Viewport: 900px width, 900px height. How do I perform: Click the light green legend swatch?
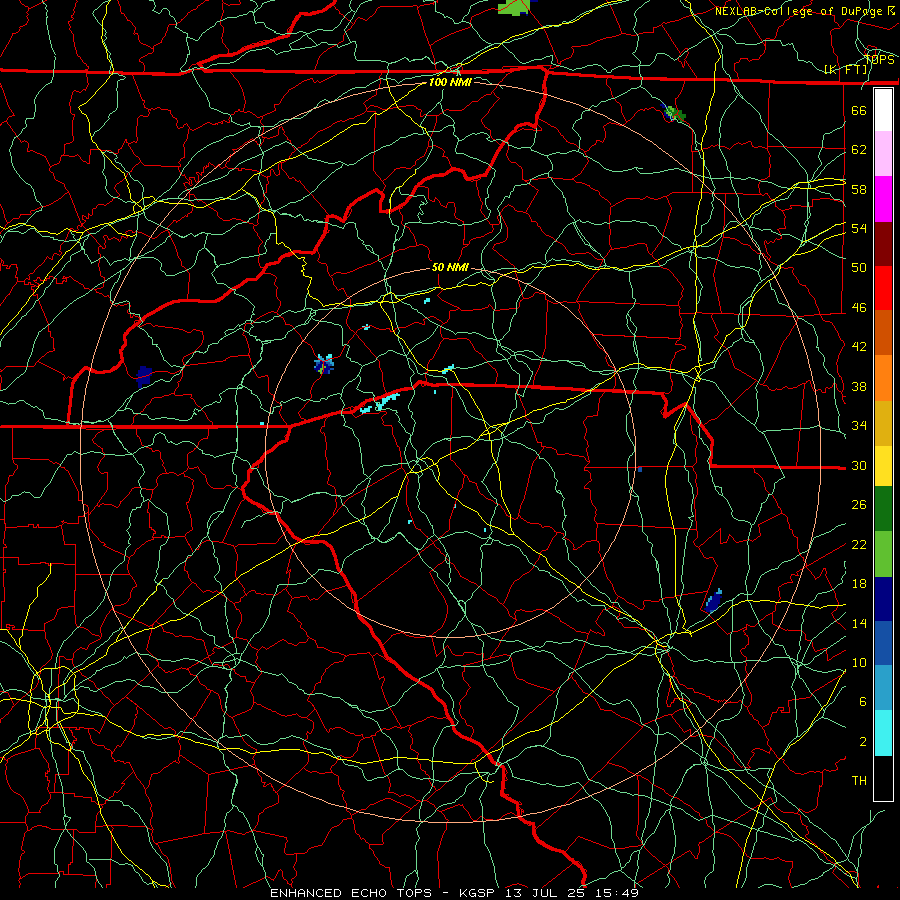click(883, 553)
